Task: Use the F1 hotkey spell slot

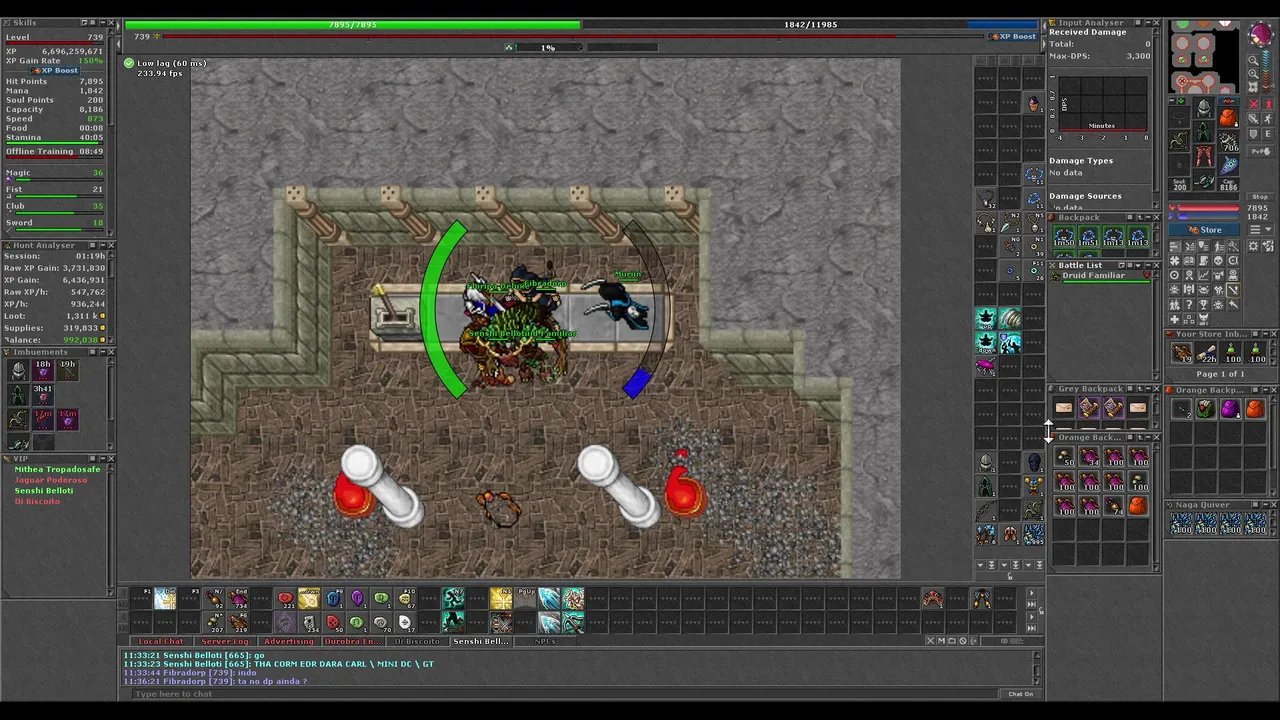Action: [x=141, y=598]
